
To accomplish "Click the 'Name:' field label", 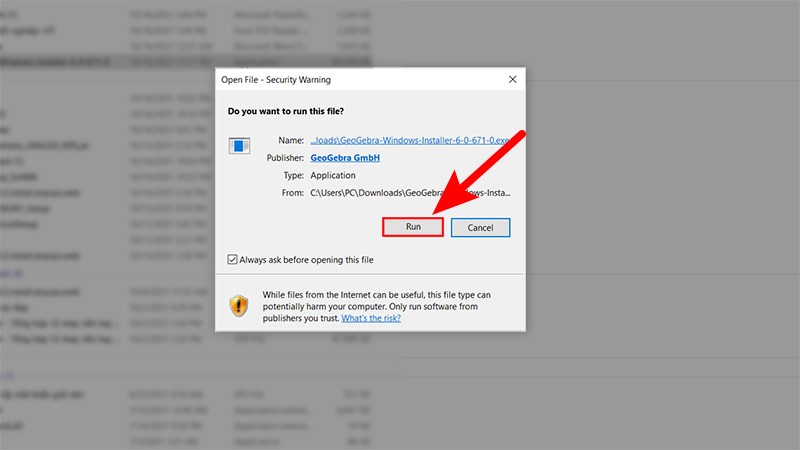I will 290,140.
